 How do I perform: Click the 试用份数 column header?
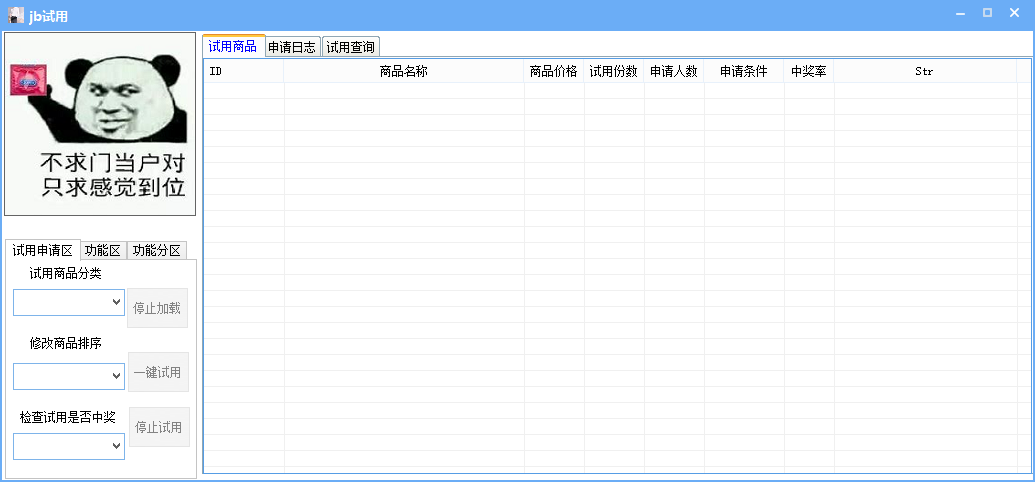[x=614, y=71]
